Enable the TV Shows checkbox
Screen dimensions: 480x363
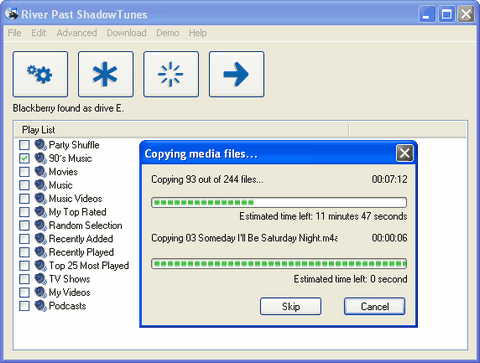point(24,279)
